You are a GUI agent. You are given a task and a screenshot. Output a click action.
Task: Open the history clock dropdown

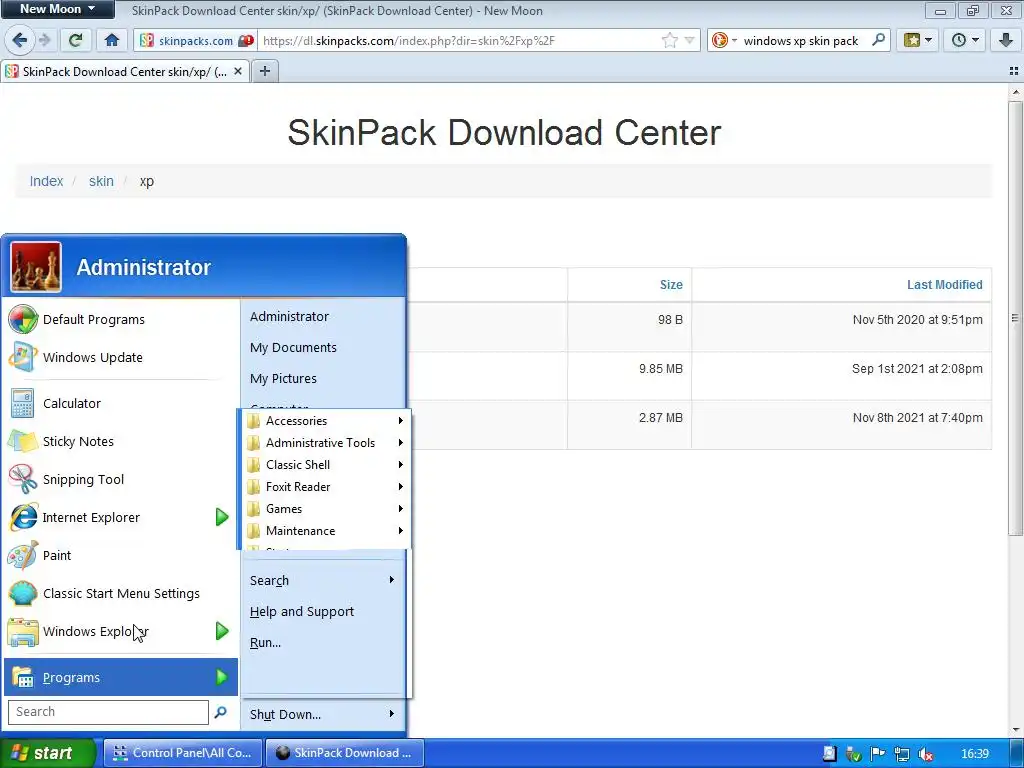click(965, 40)
